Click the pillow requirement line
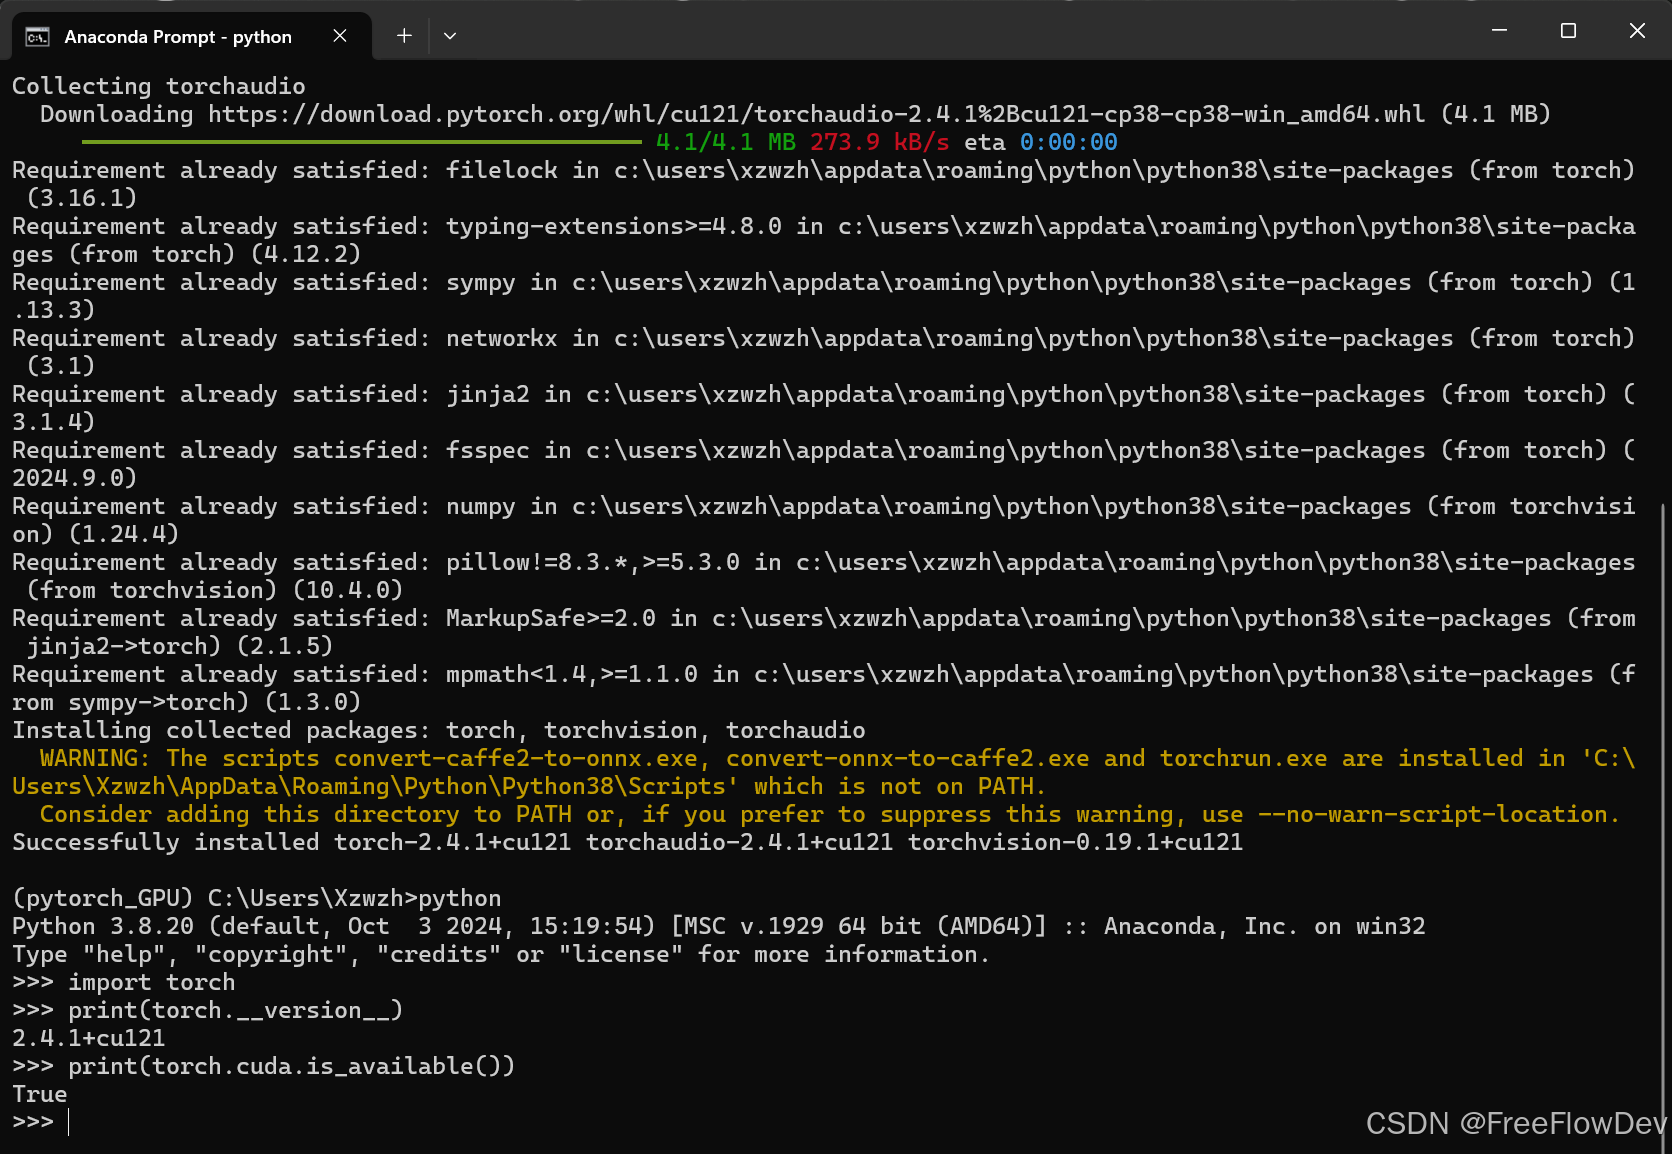The width and height of the screenshot is (1672, 1154). click(824, 576)
